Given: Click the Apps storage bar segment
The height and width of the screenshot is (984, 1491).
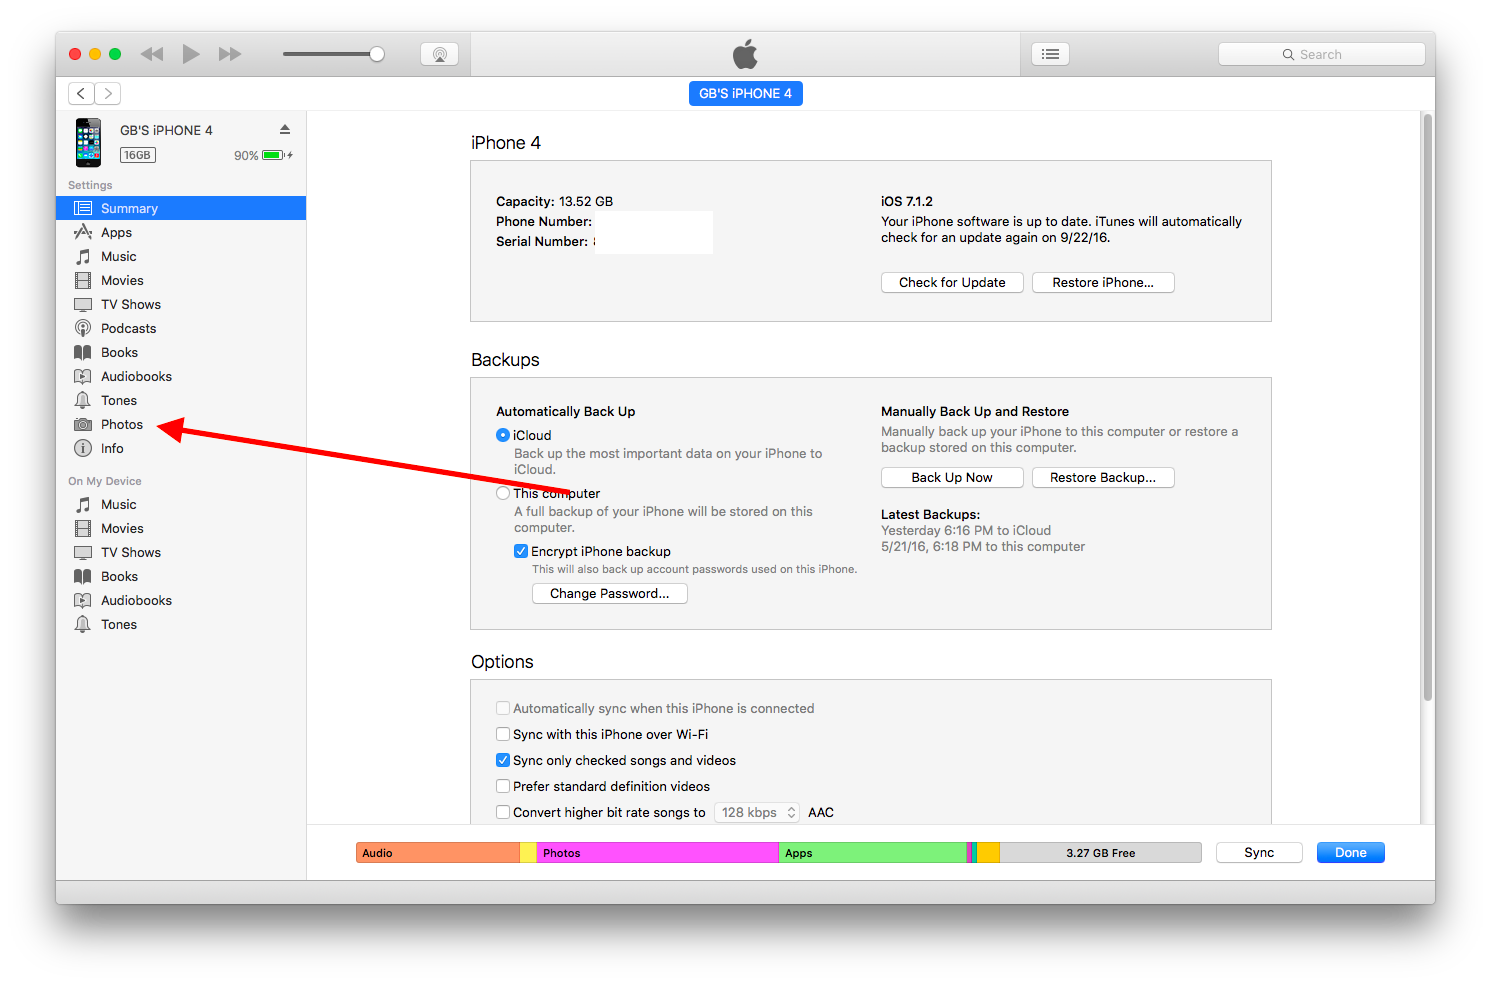Looking at the screenshot, I should (x=873, y=853).
